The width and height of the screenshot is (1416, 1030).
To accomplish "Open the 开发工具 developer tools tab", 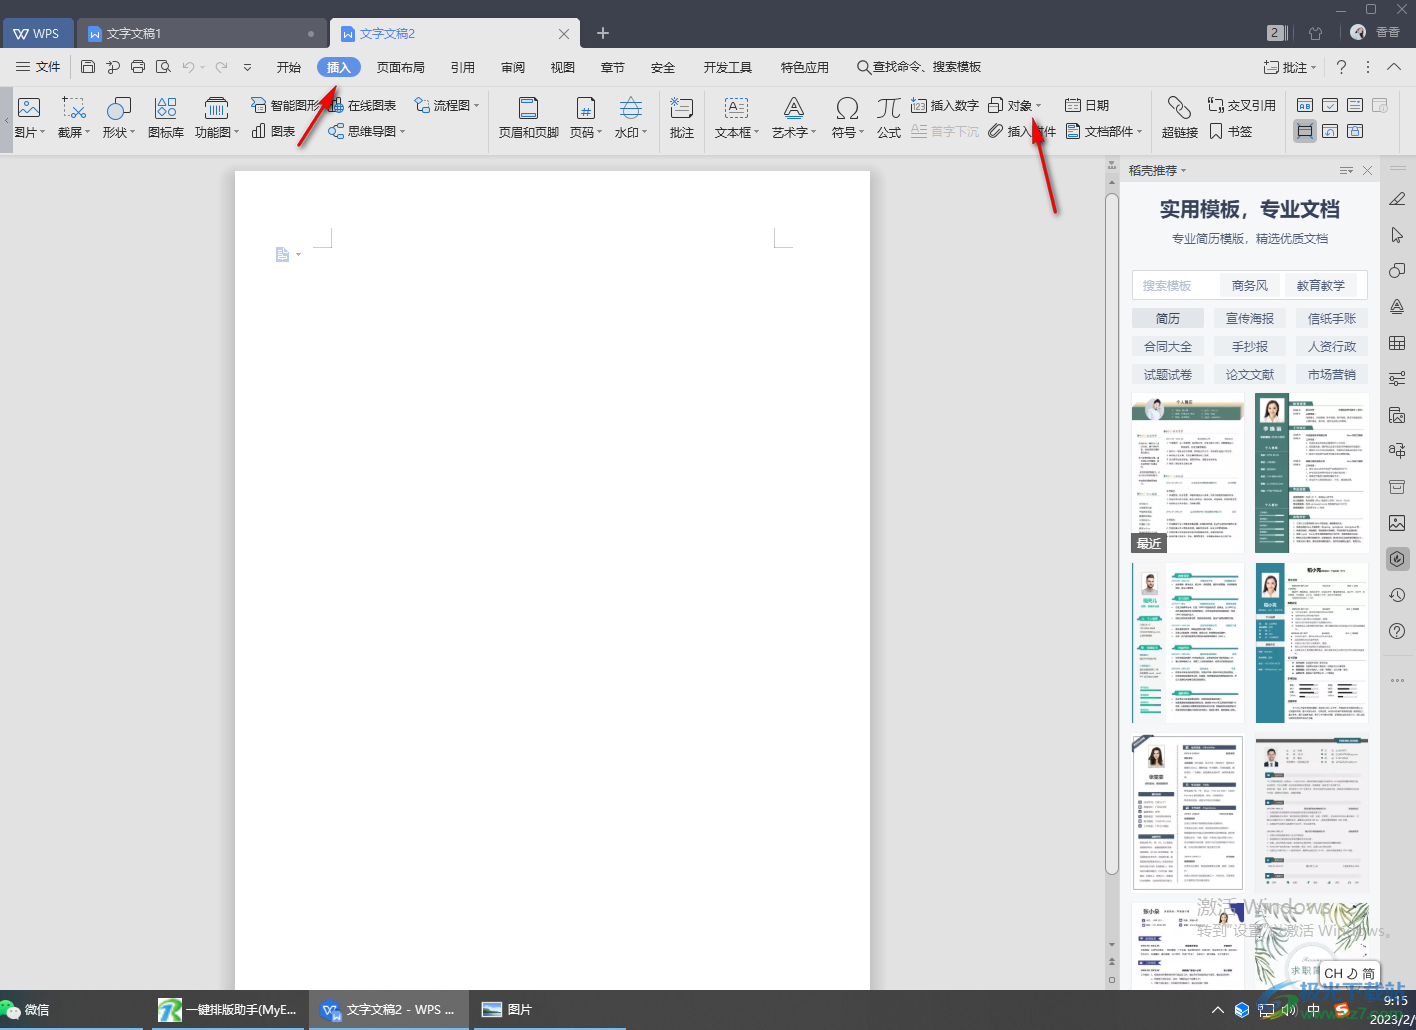I will click(728, 67).
